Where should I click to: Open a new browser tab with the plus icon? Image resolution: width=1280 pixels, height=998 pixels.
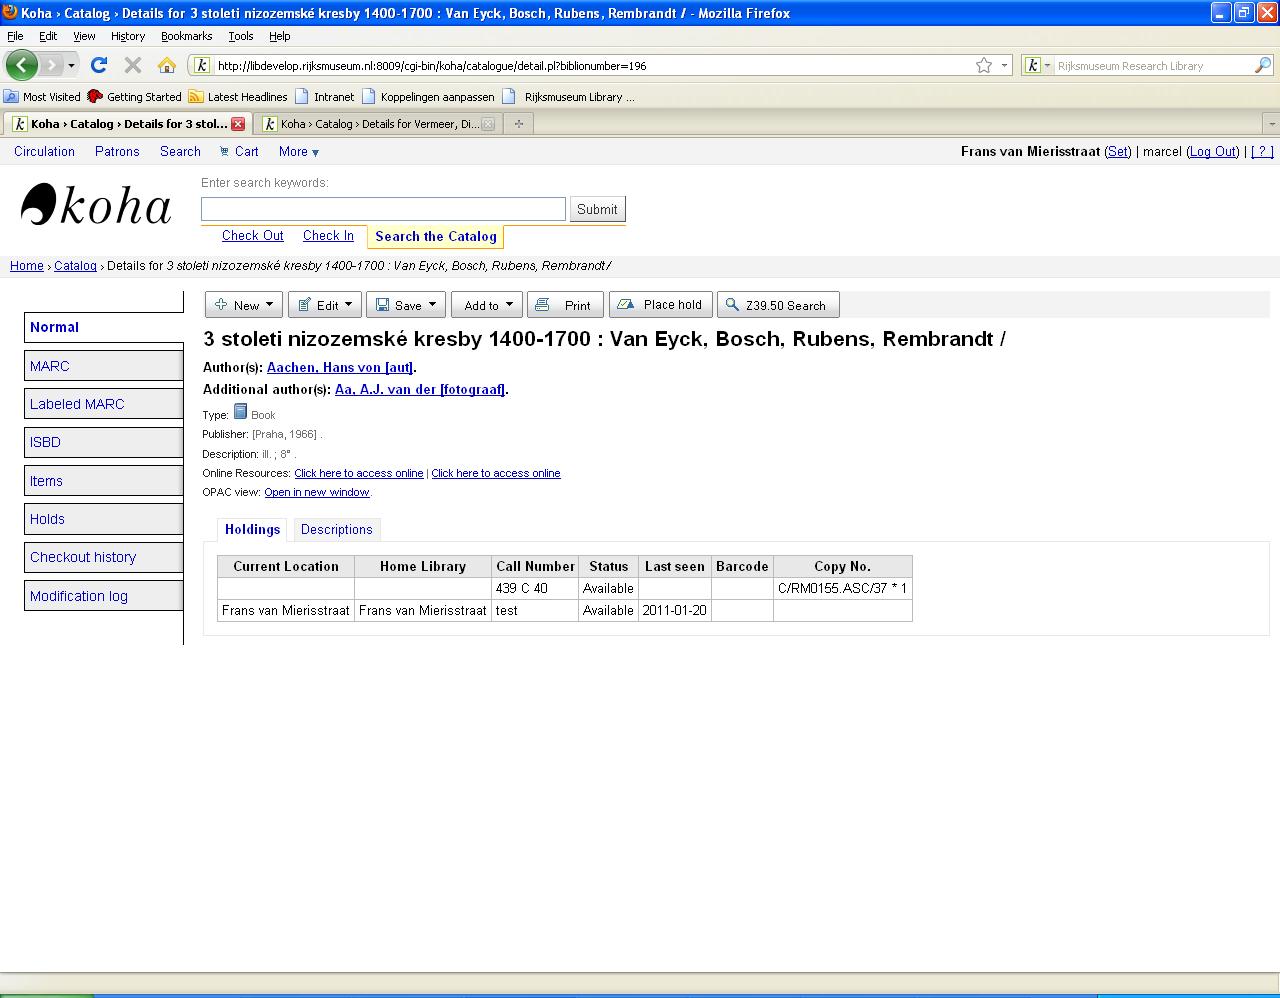[x=518, y=124]
